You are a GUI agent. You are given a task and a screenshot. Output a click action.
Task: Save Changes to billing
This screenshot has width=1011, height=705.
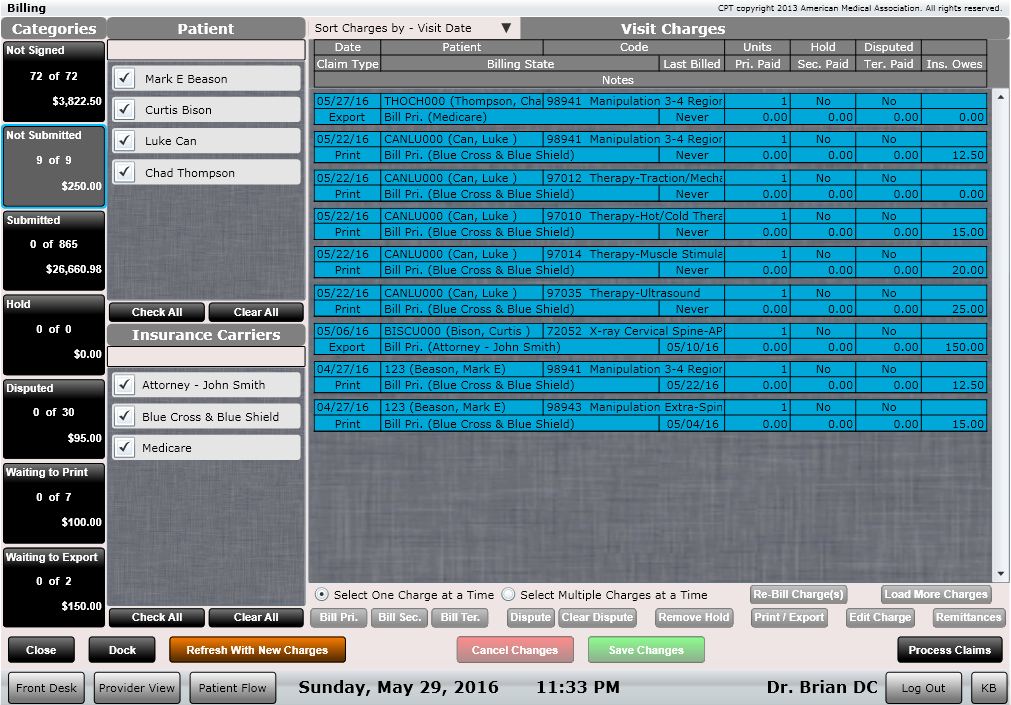click(645, 649)
